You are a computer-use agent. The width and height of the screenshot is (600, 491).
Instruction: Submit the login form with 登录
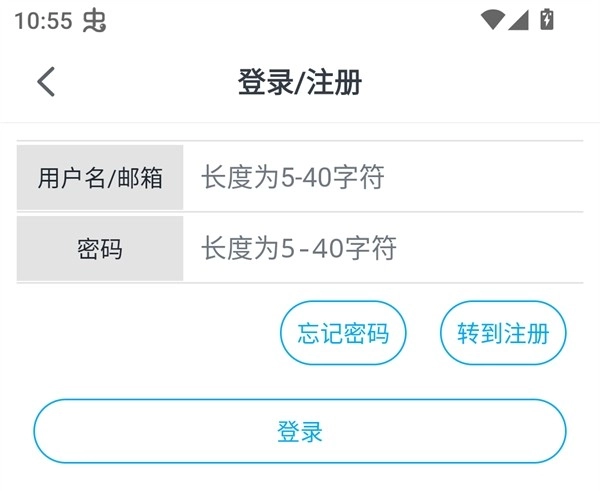(x=300, y=432)
